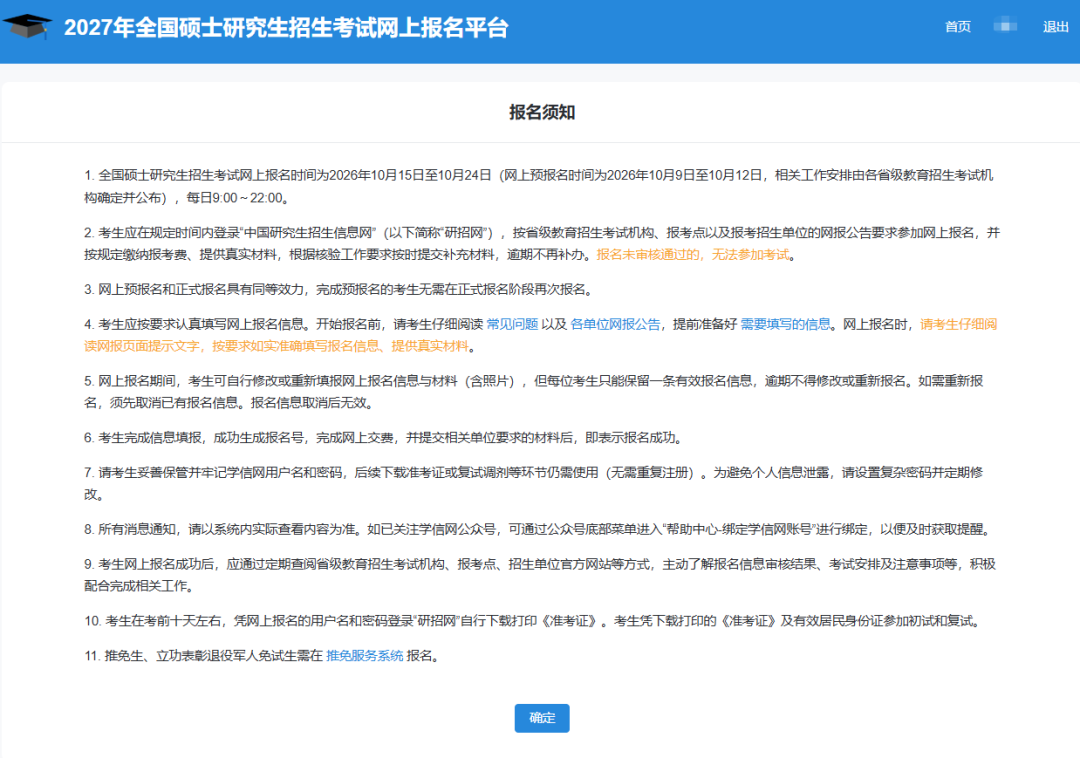Open the 需要填写的信息 link
The height and width of the screenshot is (758, 1080).
[x=785, y=324]
